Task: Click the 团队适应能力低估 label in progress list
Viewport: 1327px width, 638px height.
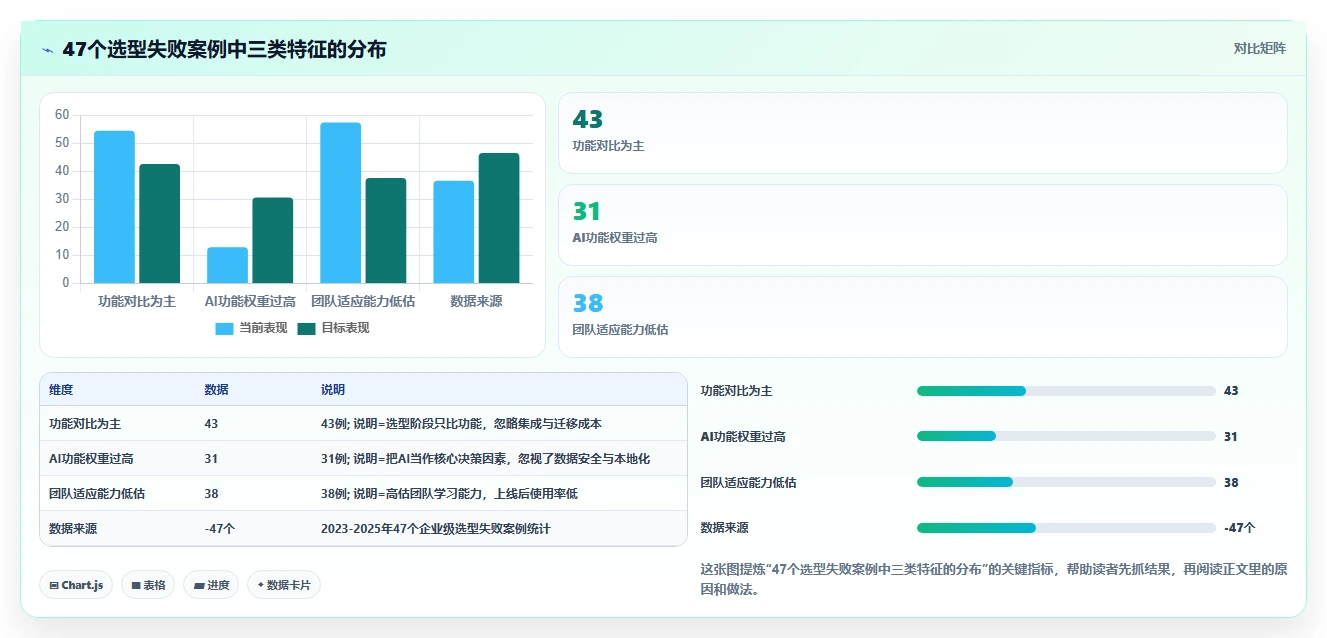Action: click(x=749, y=482)
